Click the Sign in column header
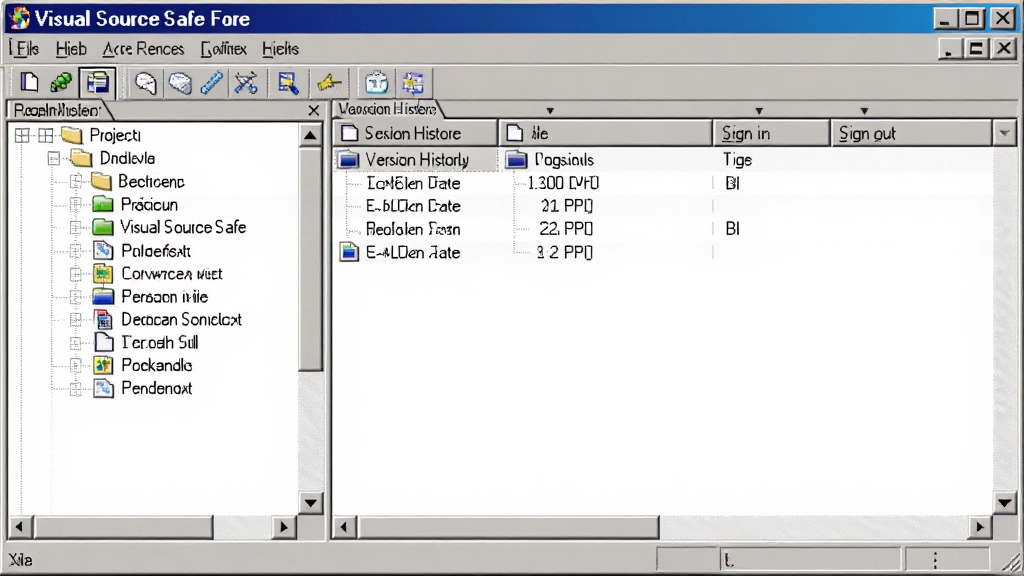Viewport: 1024px width, 576px height. click(771, 133)
